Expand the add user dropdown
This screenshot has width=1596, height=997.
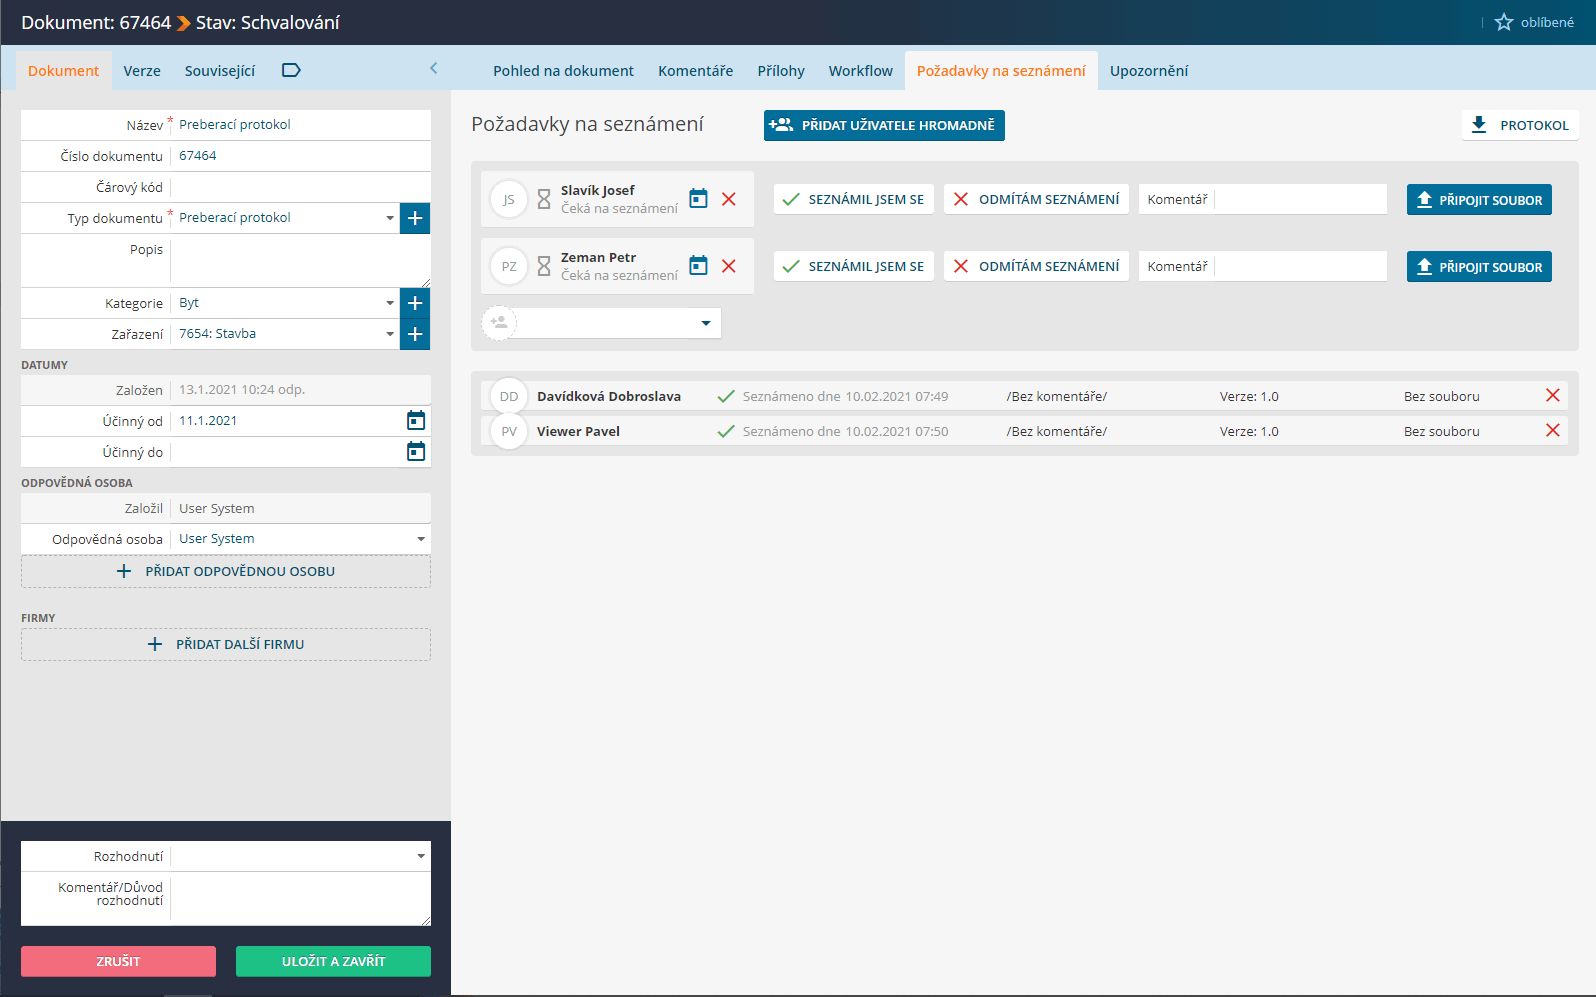click(x=705, y=323)
